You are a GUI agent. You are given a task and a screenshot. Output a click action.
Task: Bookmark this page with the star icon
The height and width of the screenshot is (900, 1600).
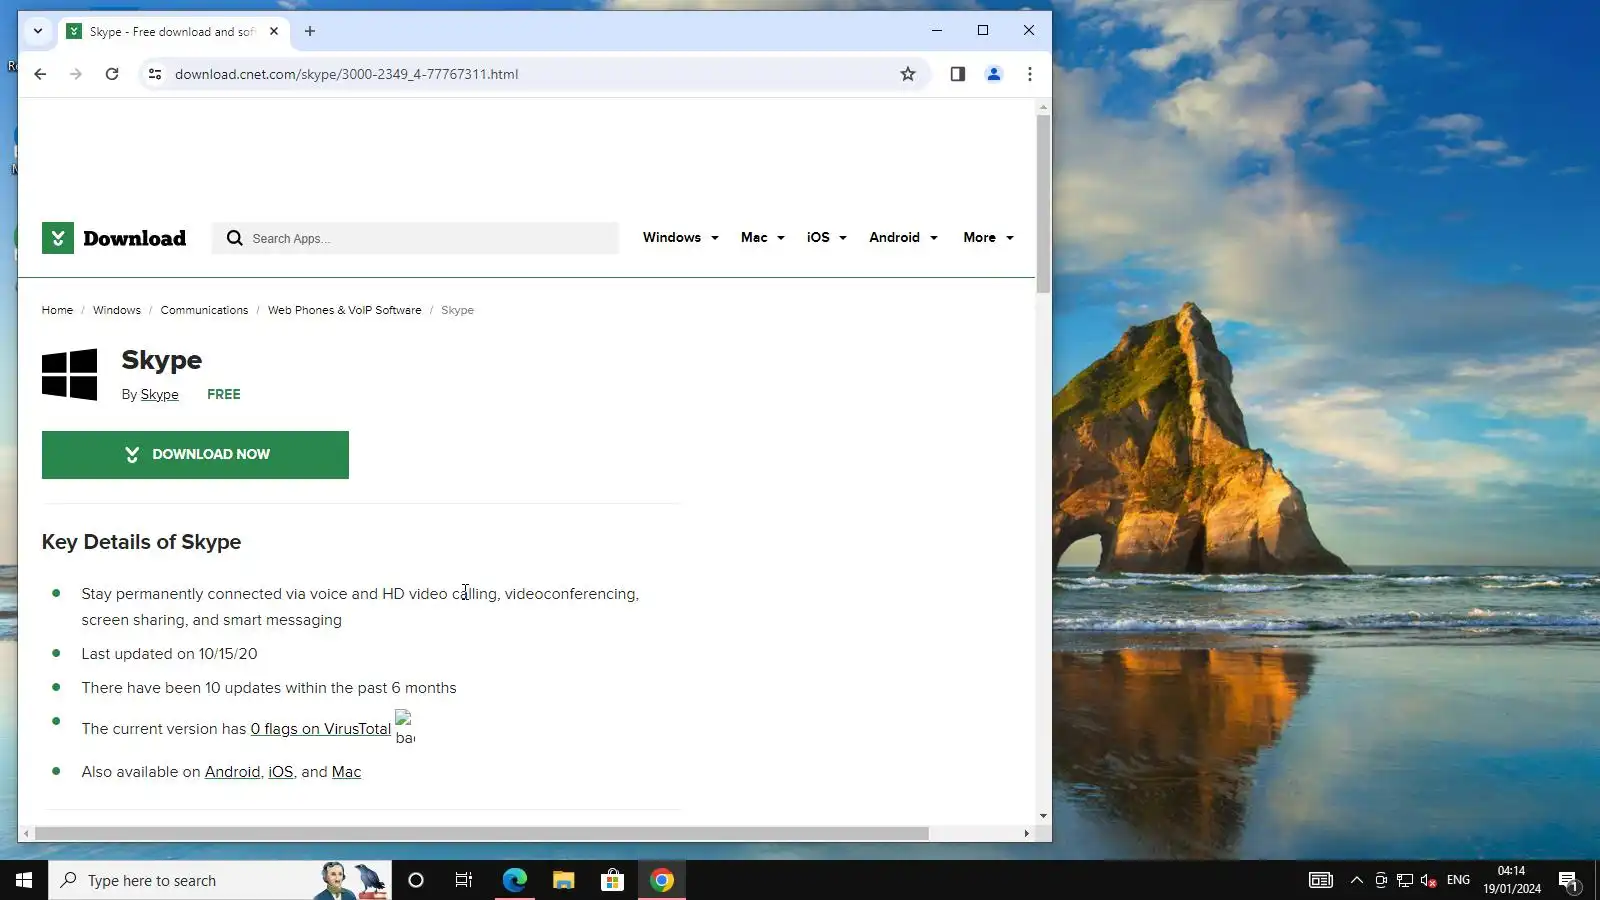click(908, 74)
